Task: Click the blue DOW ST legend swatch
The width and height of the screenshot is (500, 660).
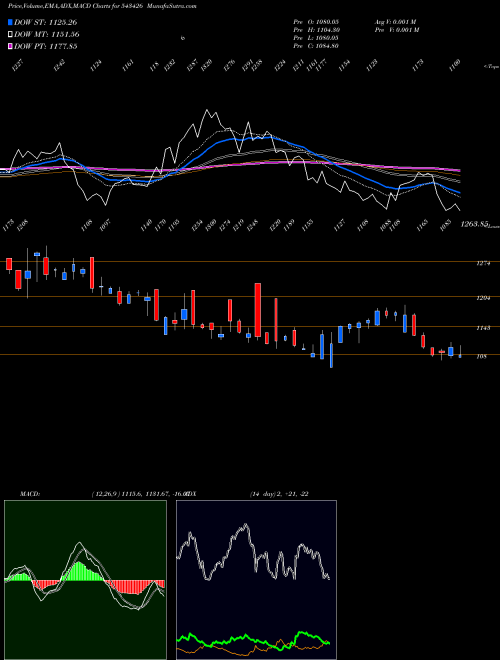Action: (10, 22)
